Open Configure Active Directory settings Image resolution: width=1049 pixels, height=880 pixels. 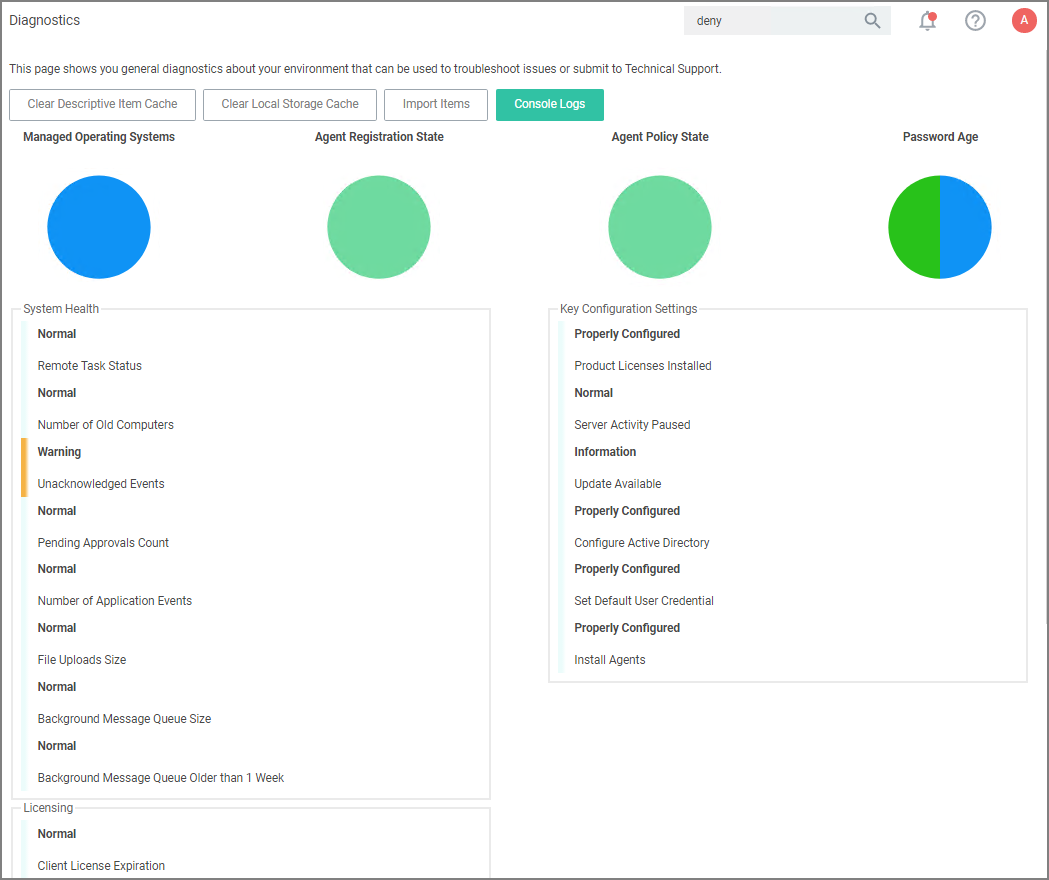pyautogui.click(x=641, y=542)
